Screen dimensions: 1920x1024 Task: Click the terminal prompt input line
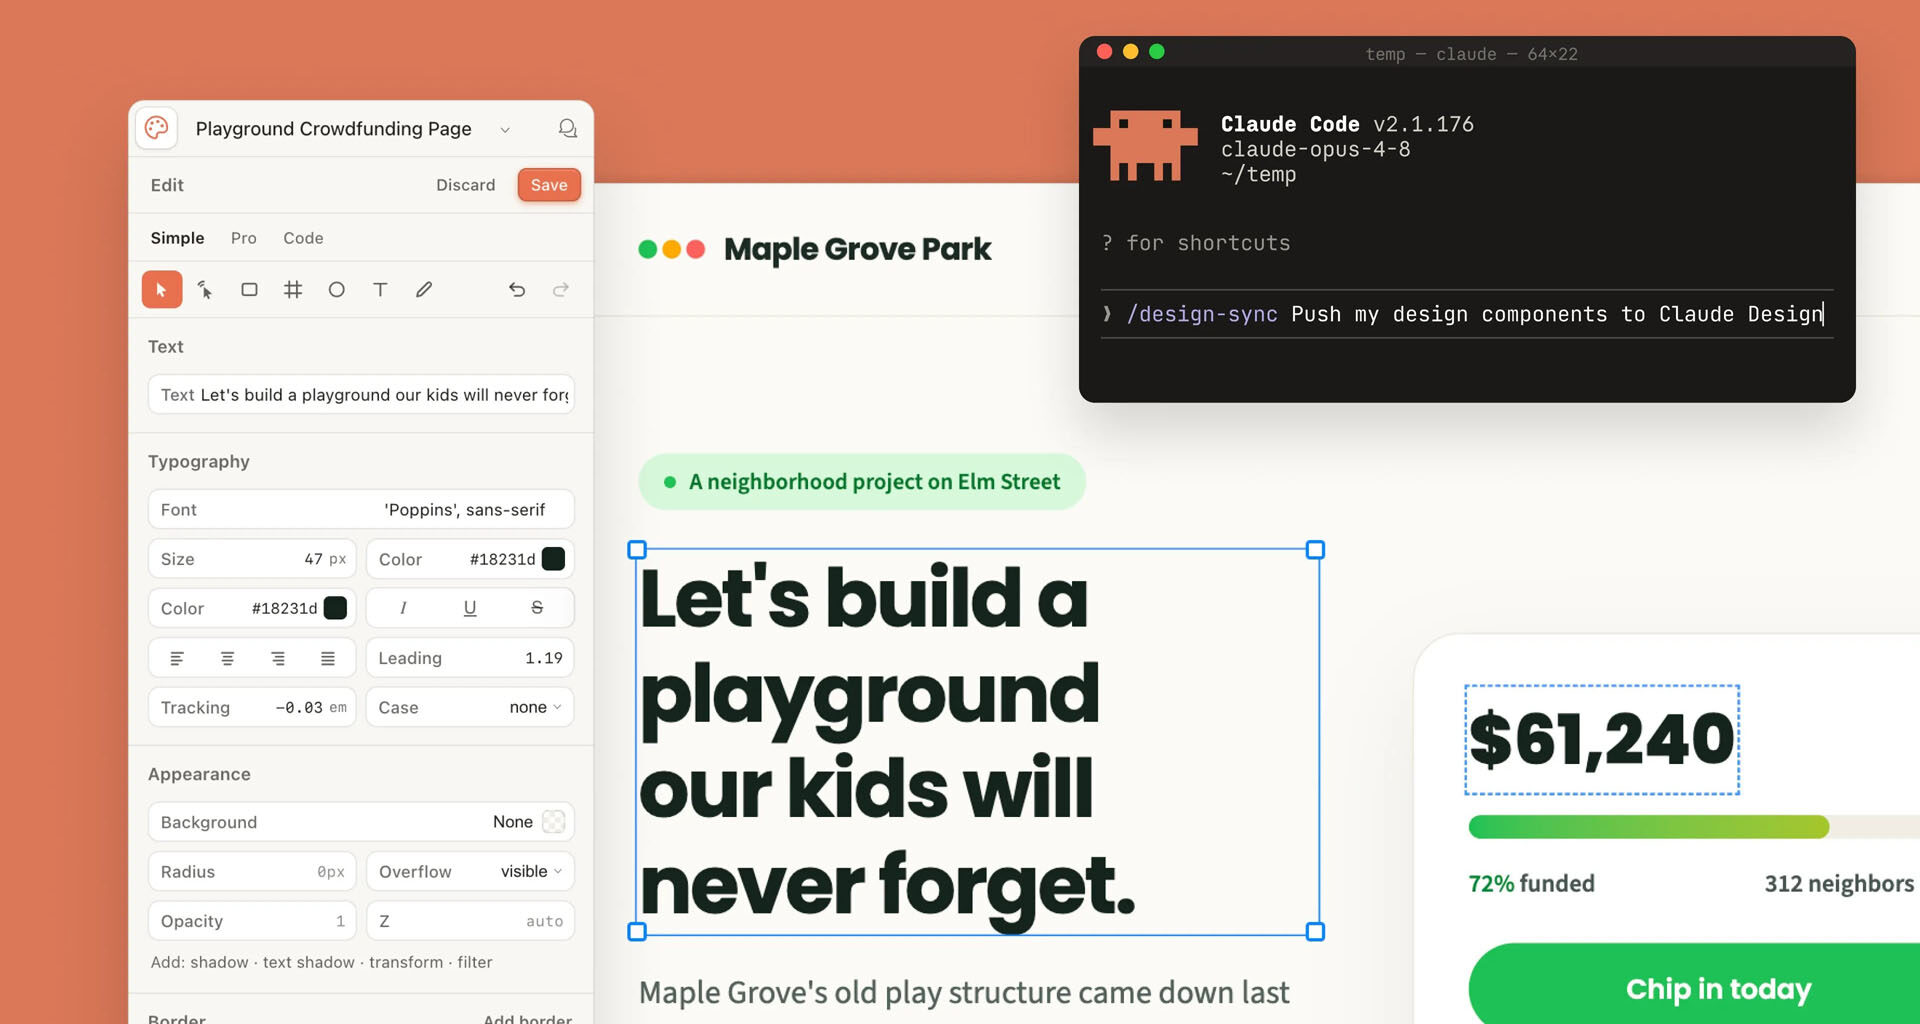click(1467, 314)
